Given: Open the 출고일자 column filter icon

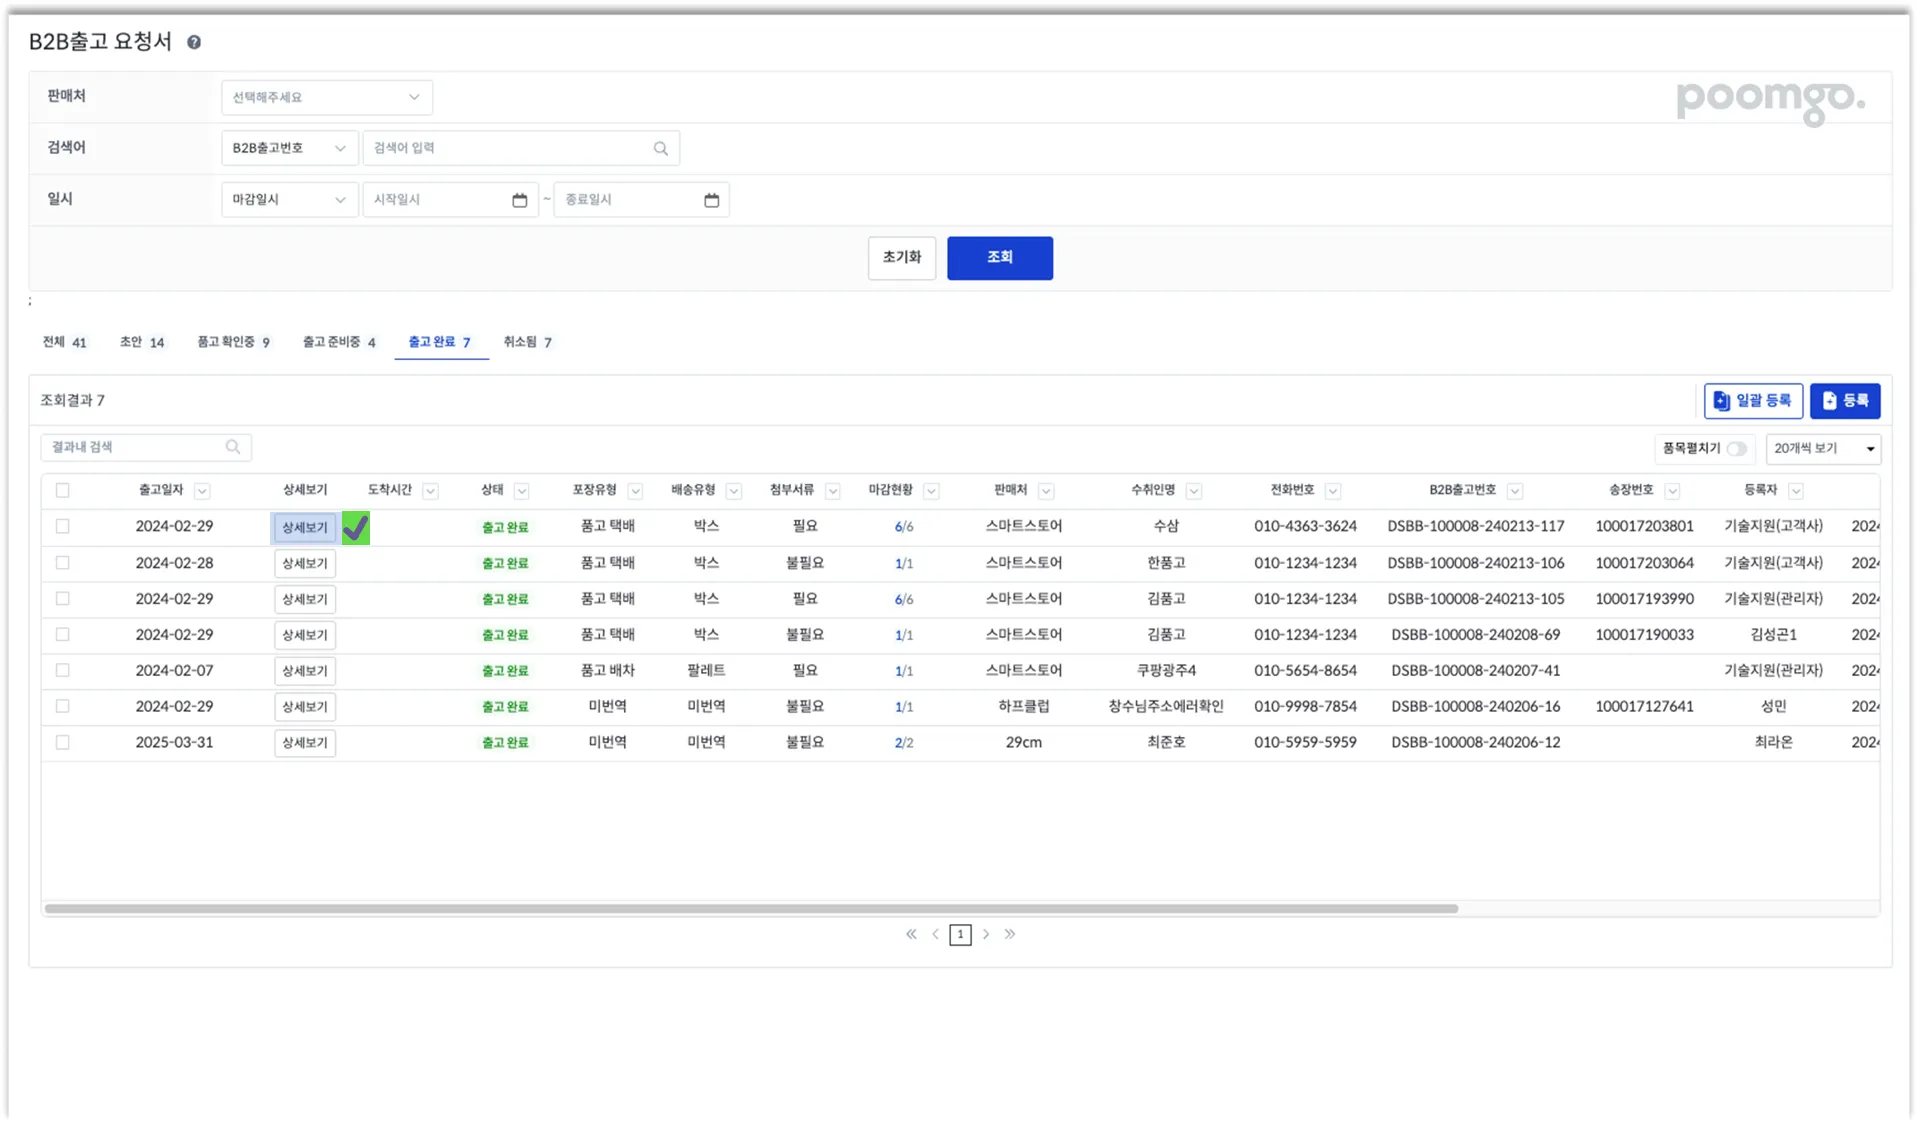Looking at the screenshot, I should tap(202, 491).
